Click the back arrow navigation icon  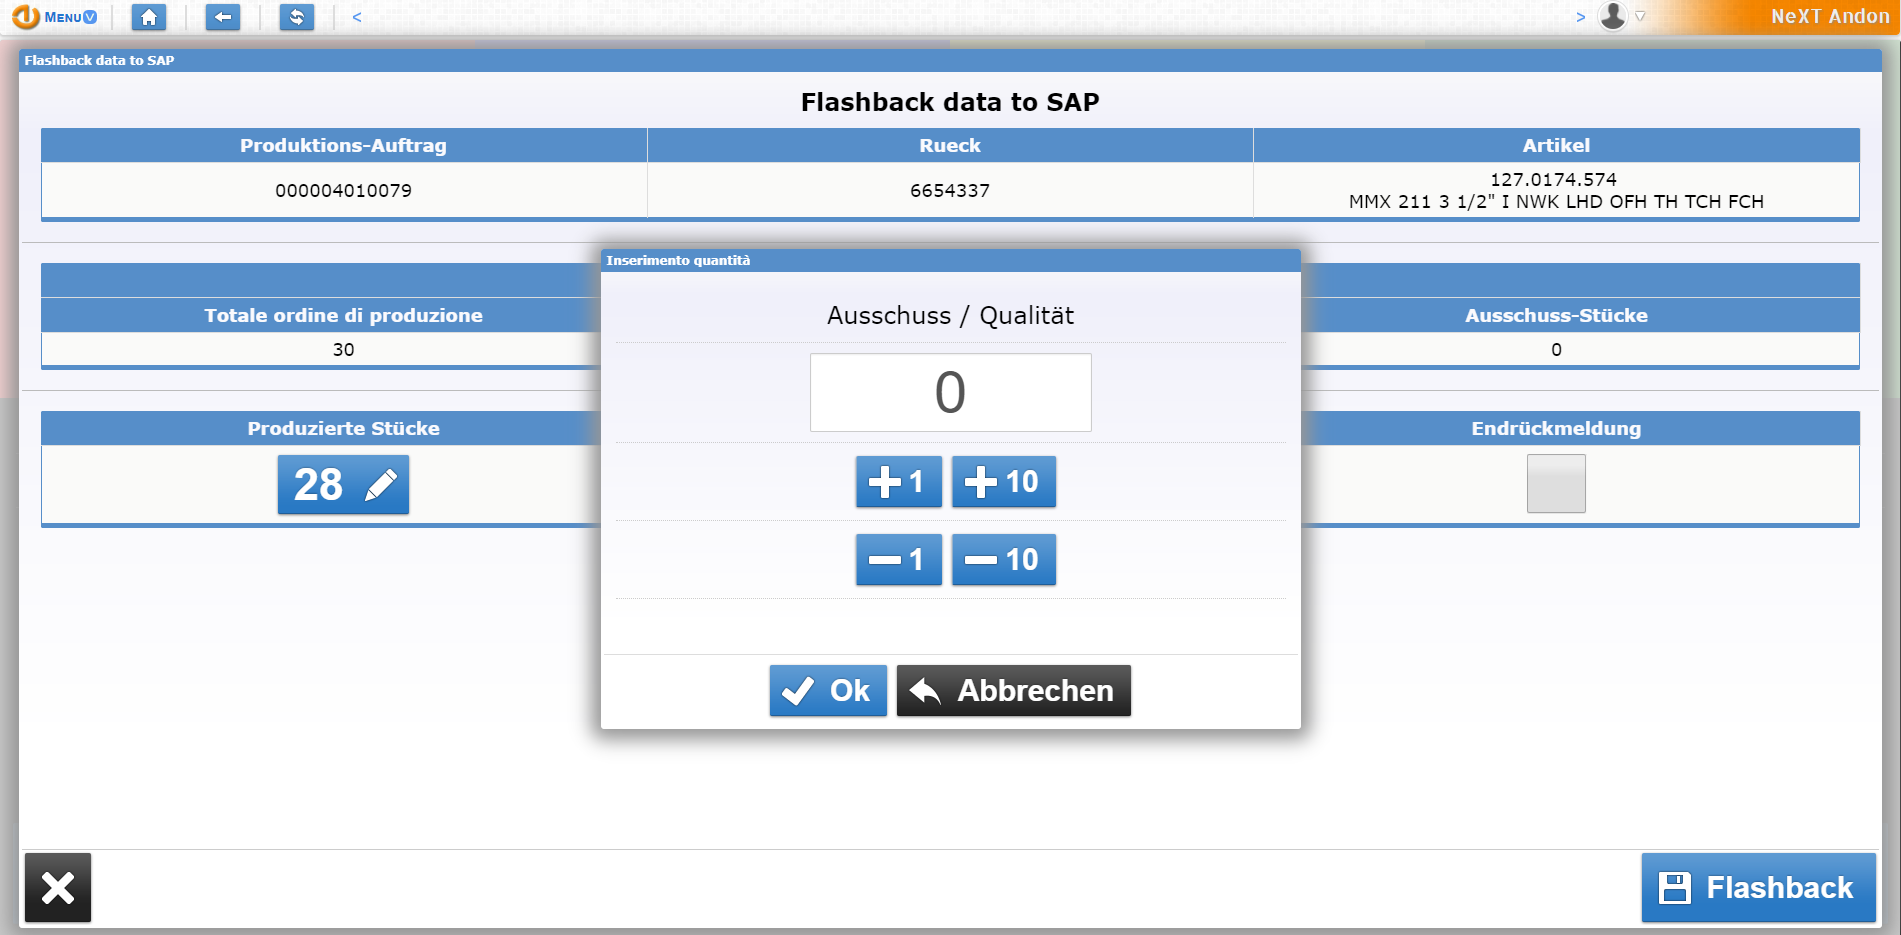[x=222, y=17]
